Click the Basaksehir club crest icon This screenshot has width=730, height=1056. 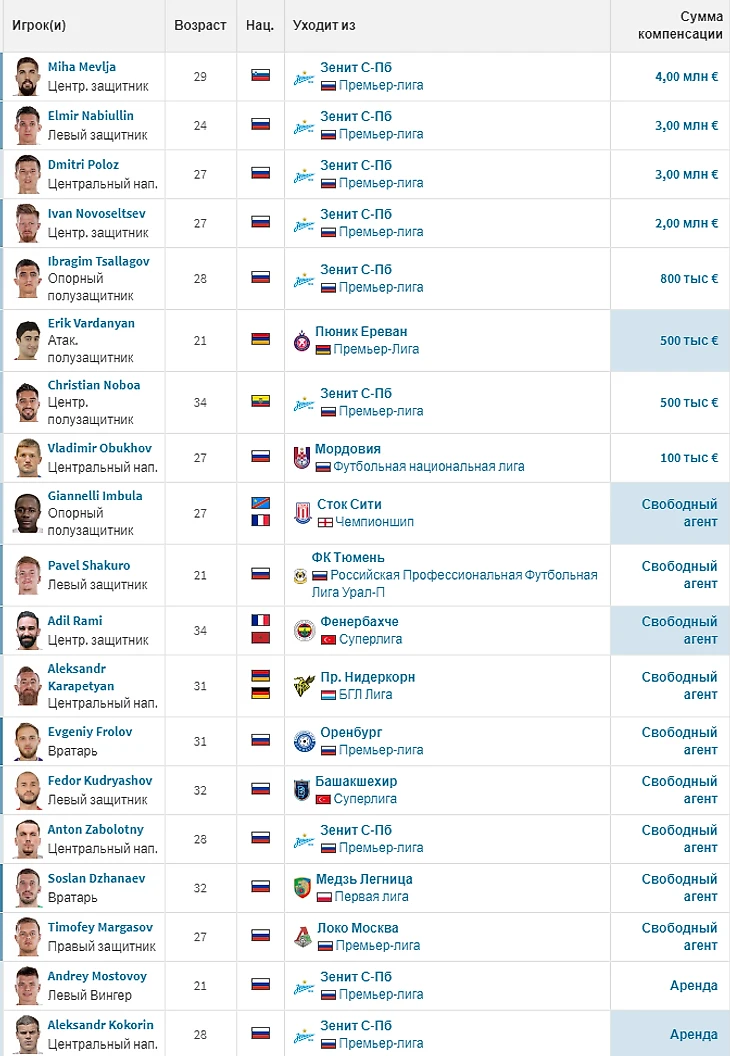(x=304, y=790)
